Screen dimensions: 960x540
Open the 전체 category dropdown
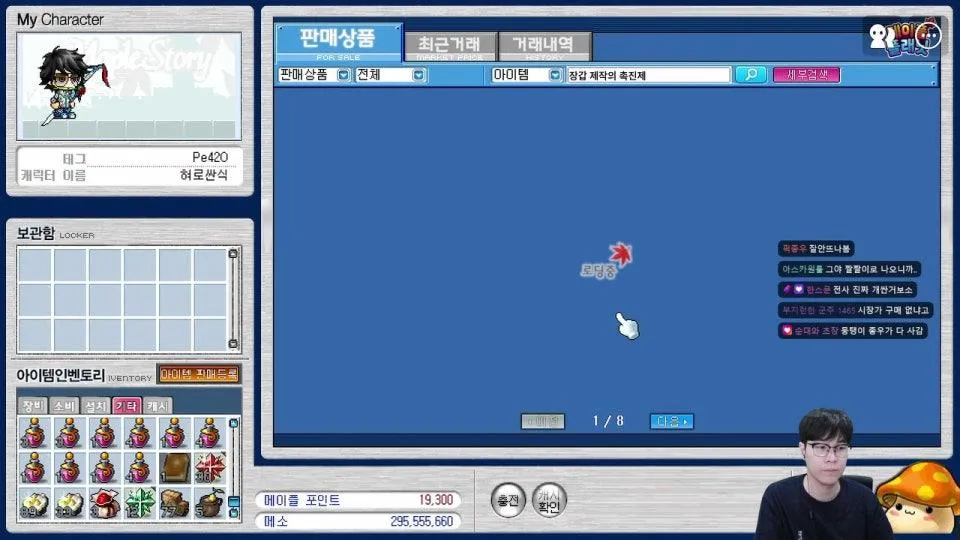point(419,75)
